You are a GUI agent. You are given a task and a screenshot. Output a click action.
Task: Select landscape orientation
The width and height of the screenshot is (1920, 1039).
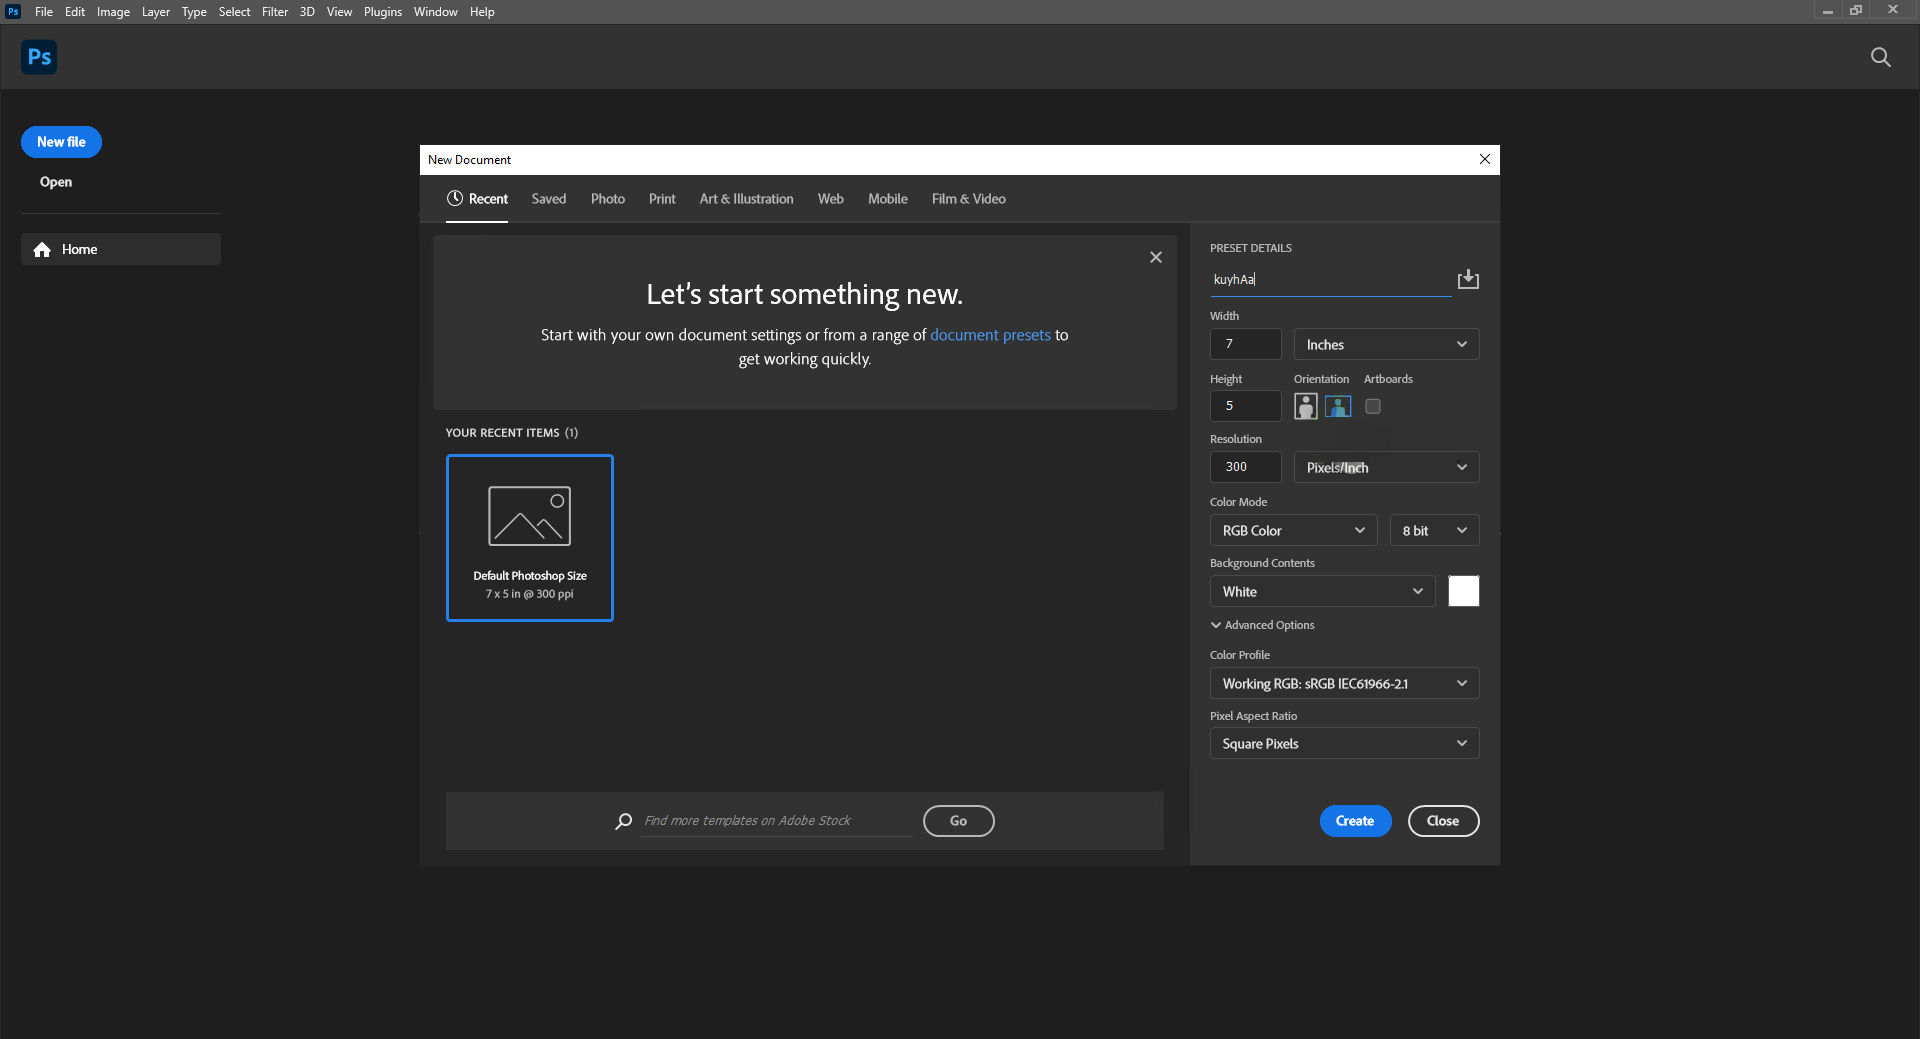pyautogui.click(x=1338, y=406)
